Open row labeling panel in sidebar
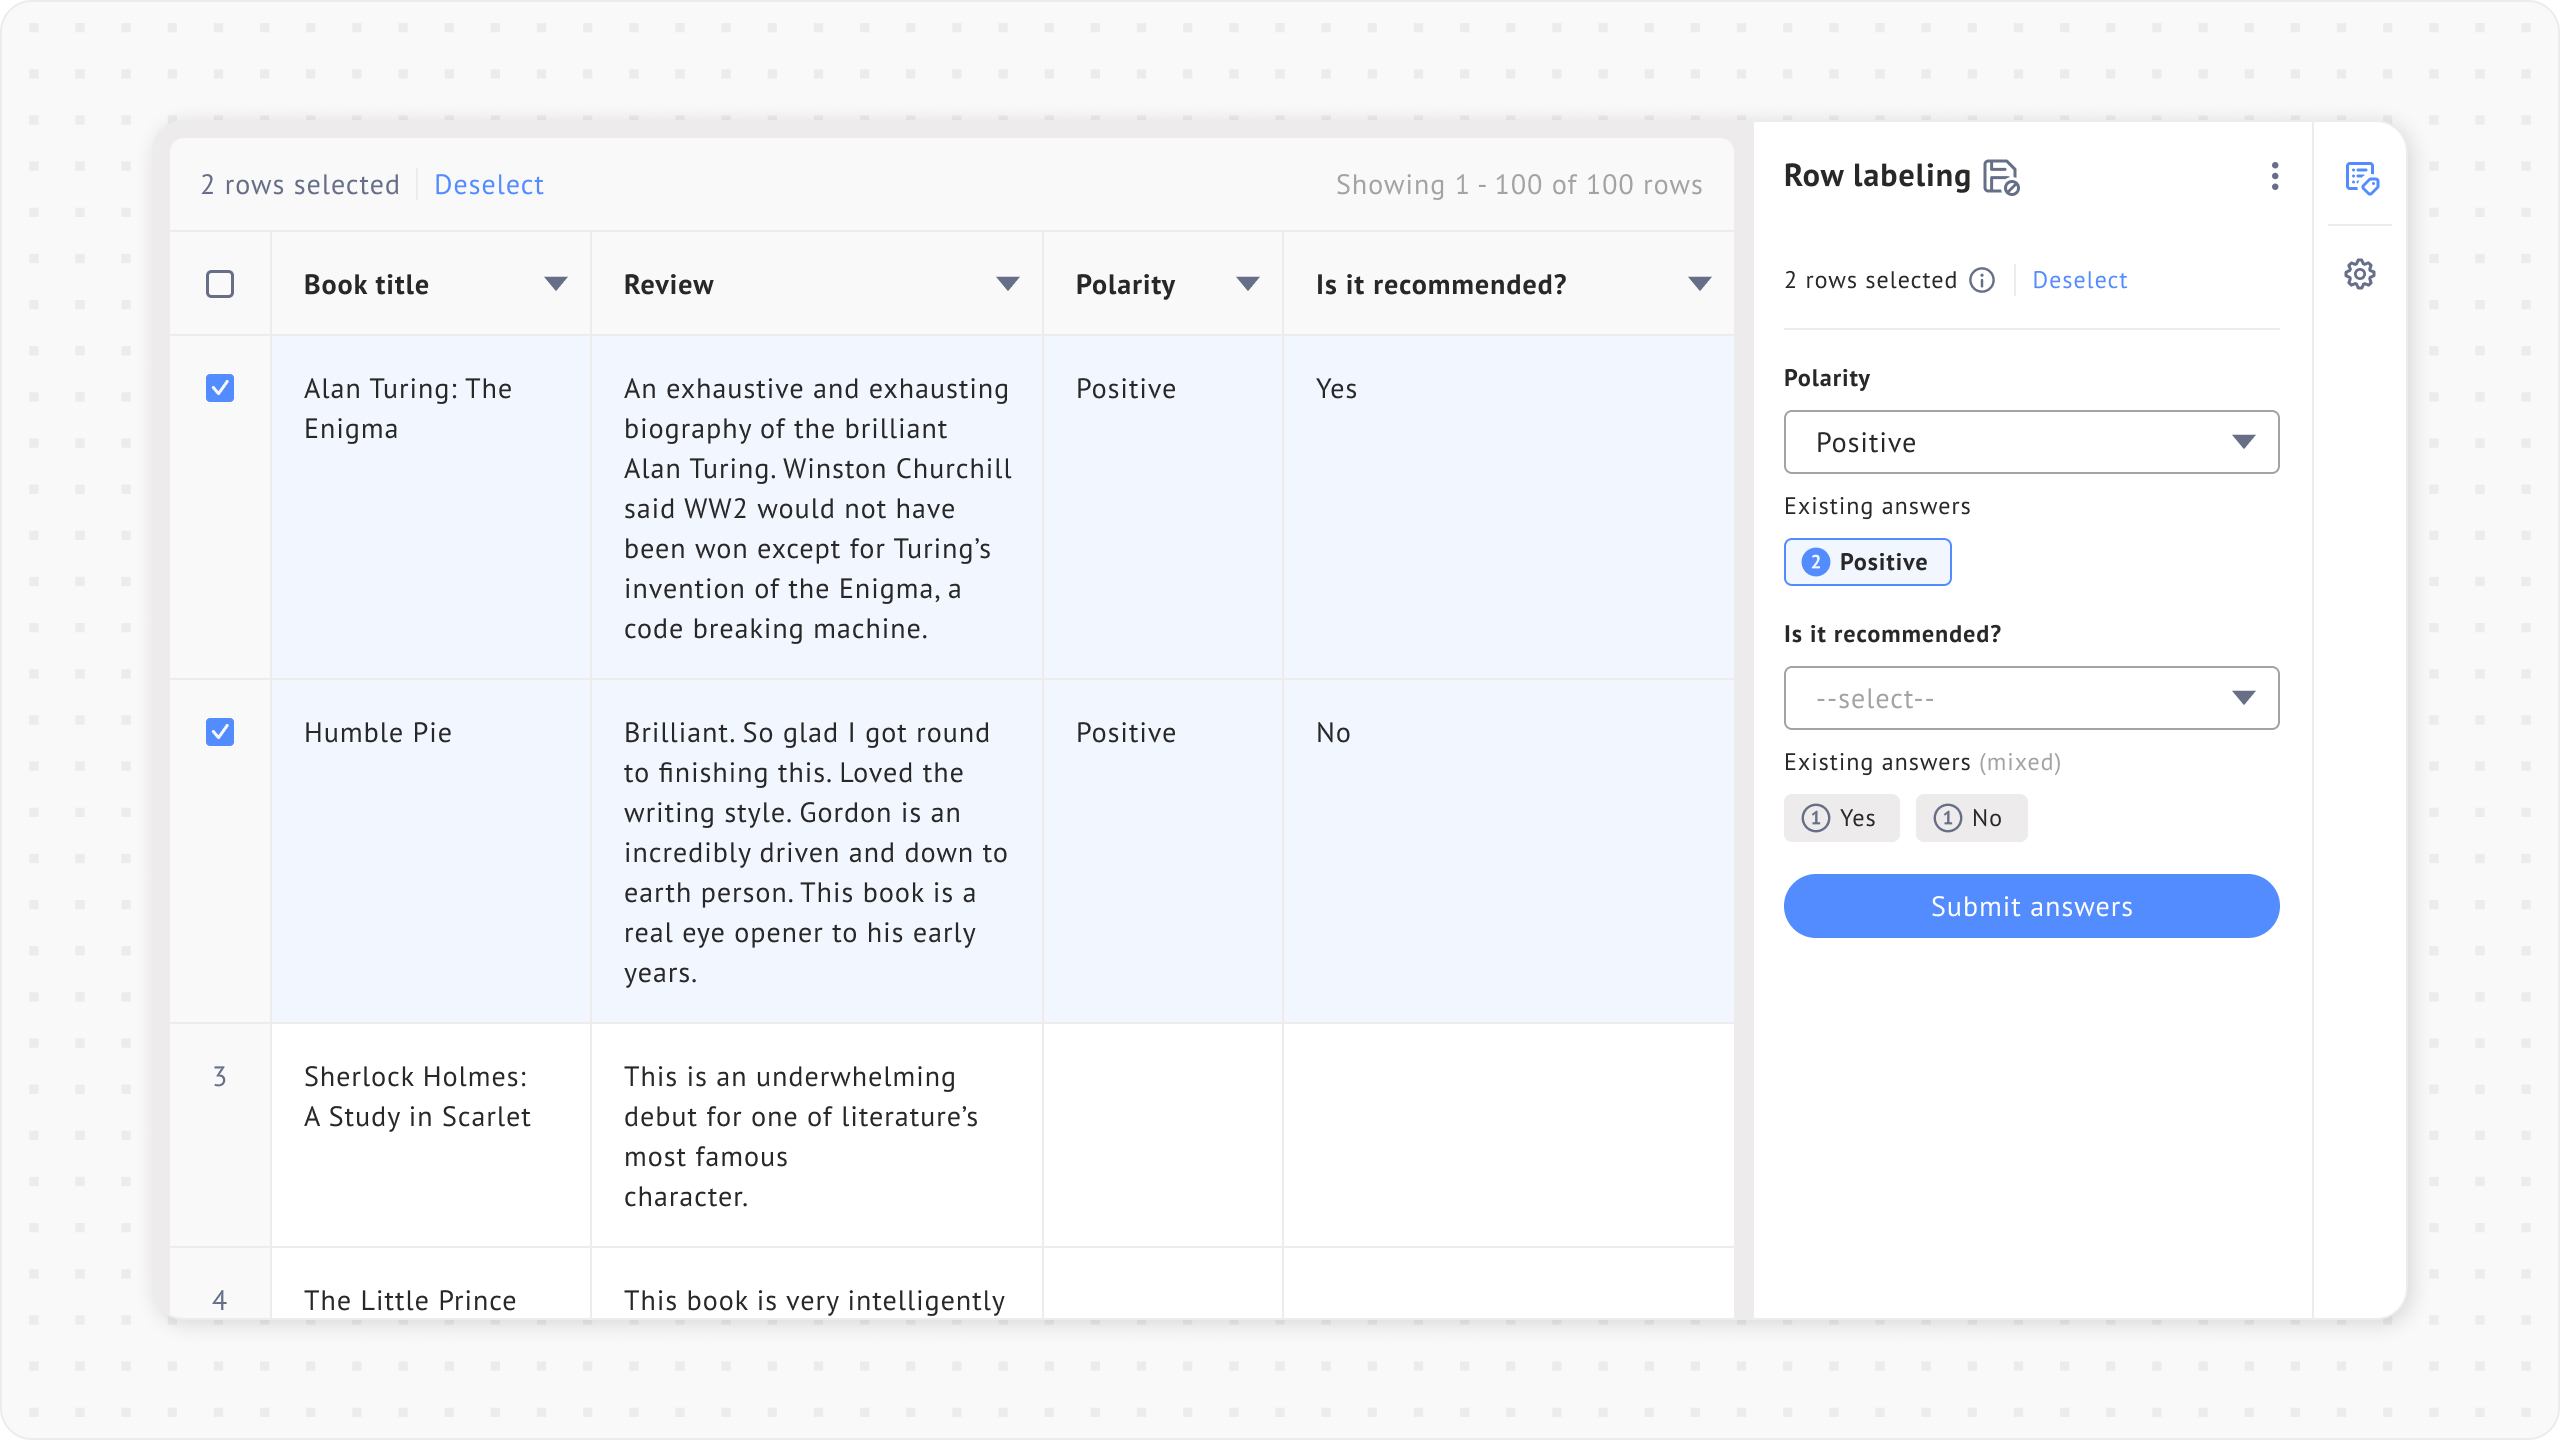This screenshot has width=2560, height=1440. (2361, 178)
